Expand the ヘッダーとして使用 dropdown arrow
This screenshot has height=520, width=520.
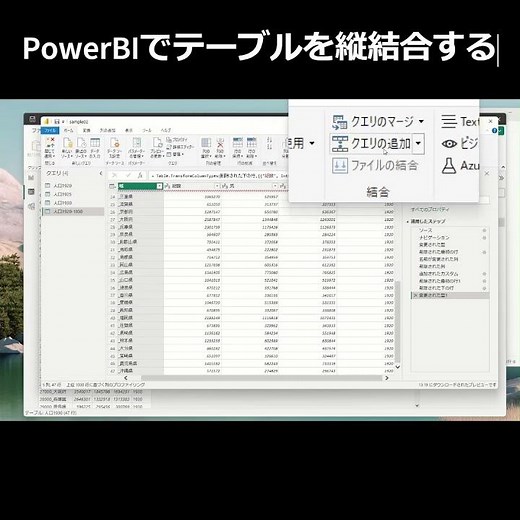pyautogui.click(x=312, y=143)
